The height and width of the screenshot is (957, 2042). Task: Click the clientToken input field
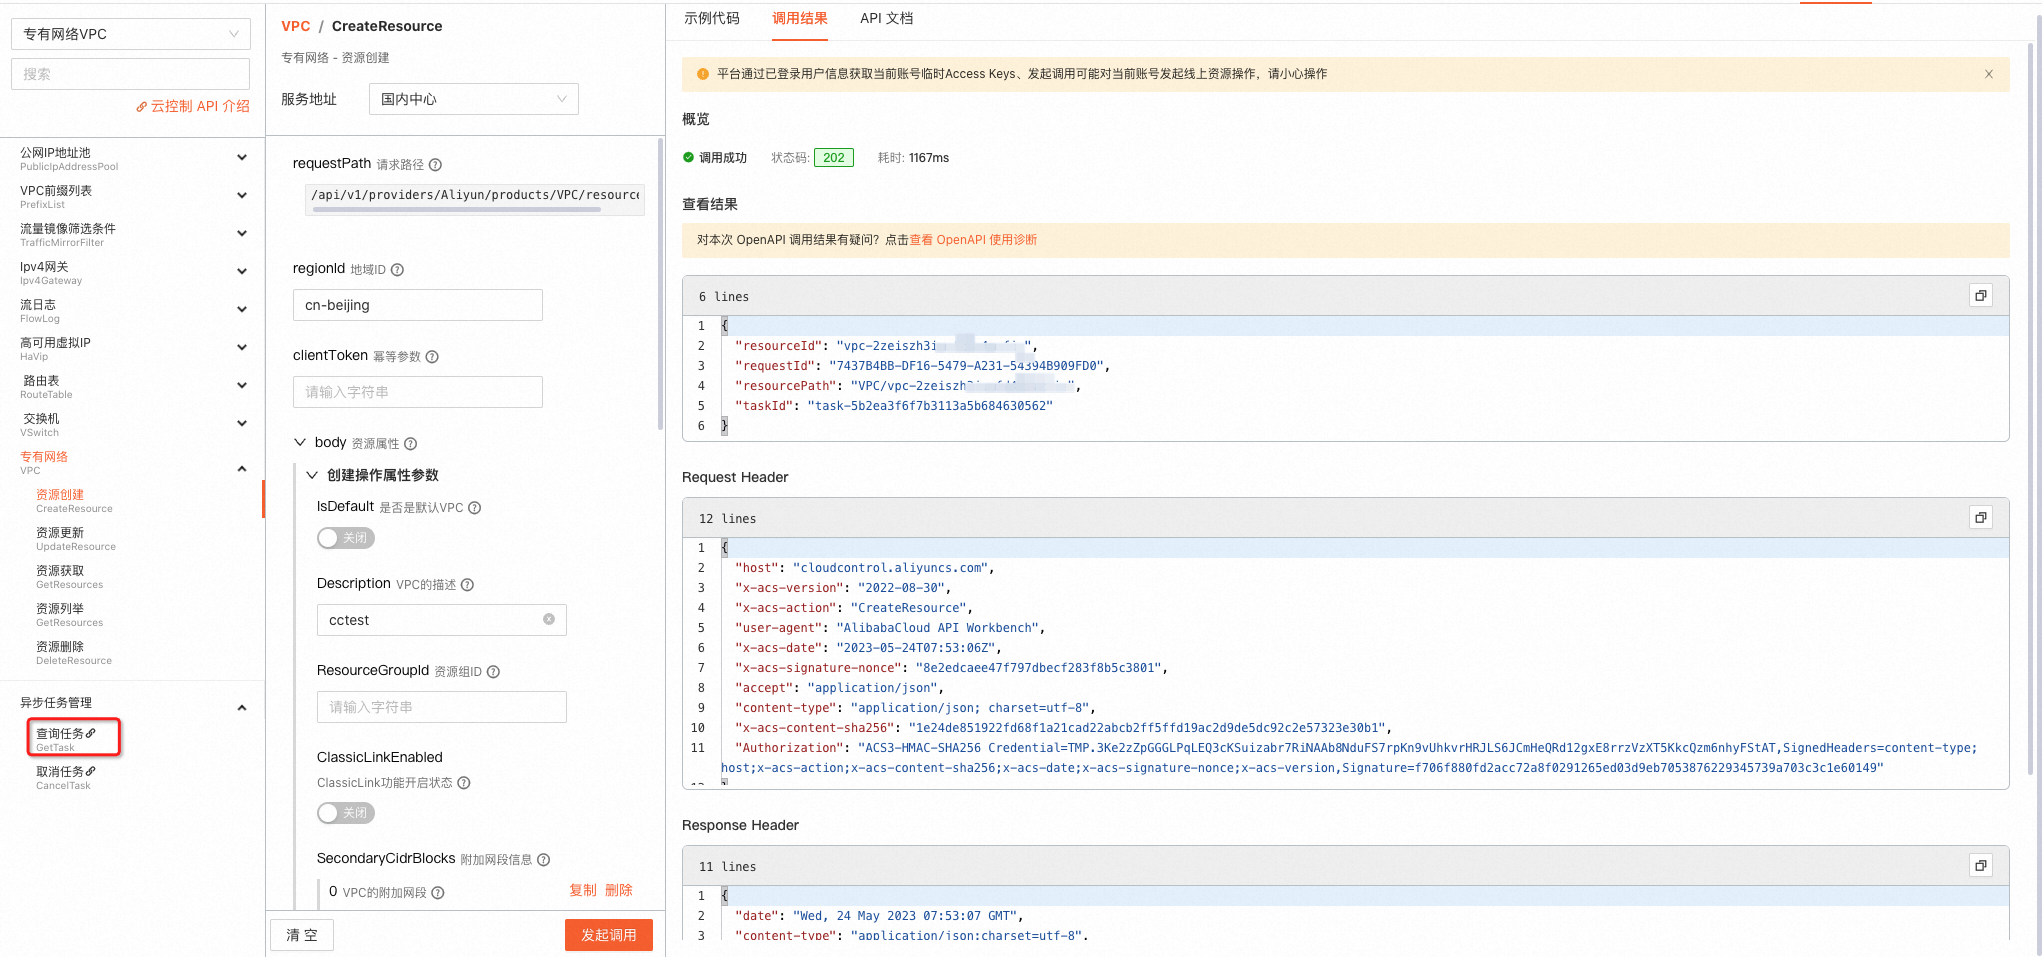click(417, 392)
